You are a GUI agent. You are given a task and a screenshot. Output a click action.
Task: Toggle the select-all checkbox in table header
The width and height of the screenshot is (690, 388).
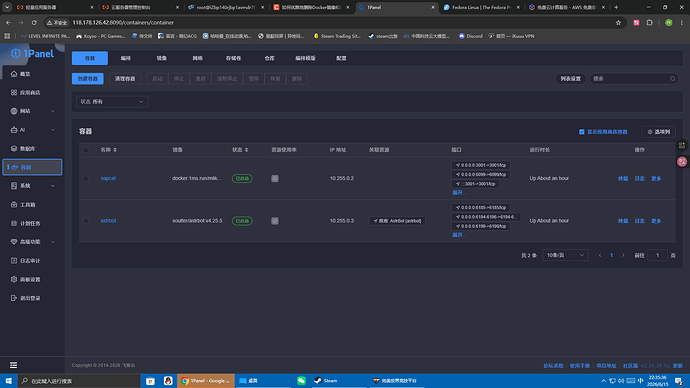click(x=86, y=150)
